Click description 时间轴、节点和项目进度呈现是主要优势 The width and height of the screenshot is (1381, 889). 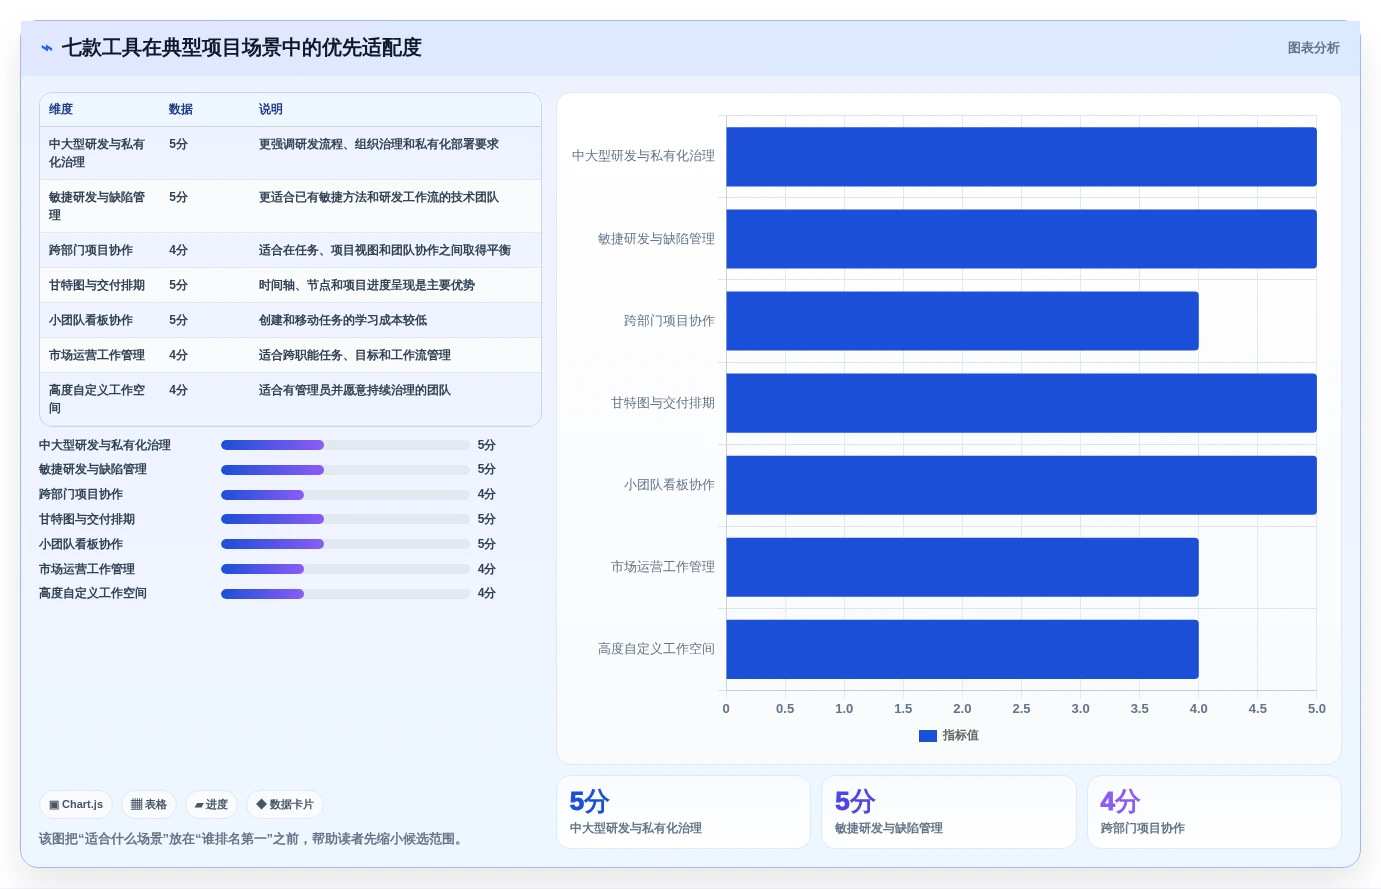tap(367, 285)
